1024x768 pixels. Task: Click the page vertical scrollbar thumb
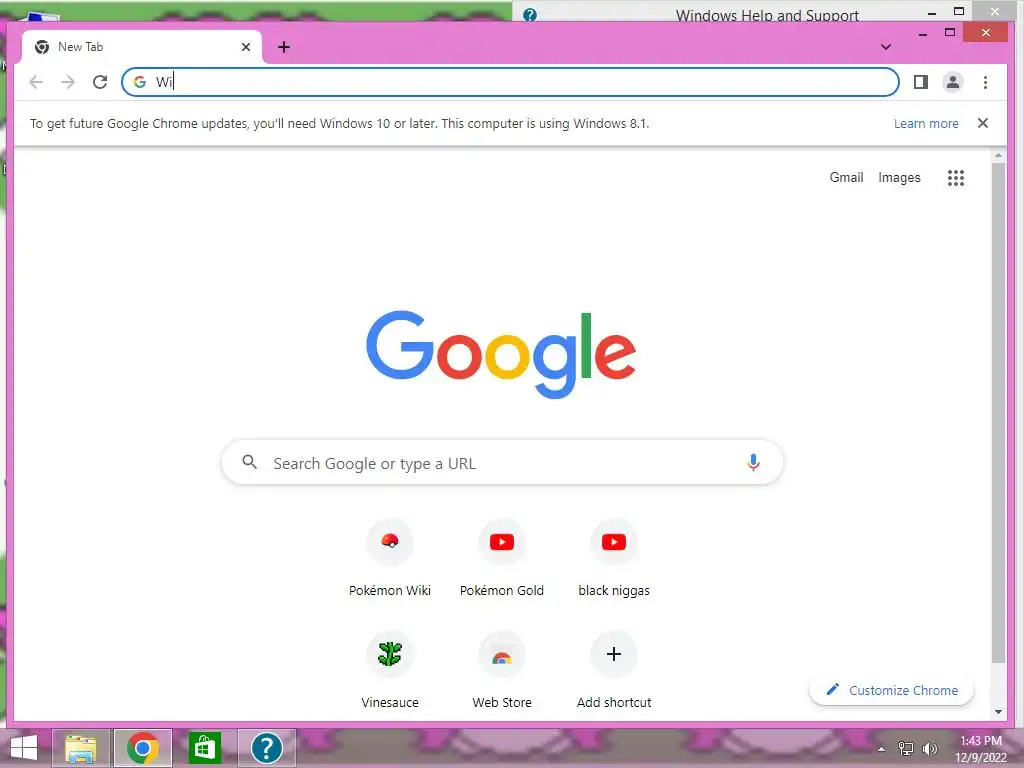998,411
